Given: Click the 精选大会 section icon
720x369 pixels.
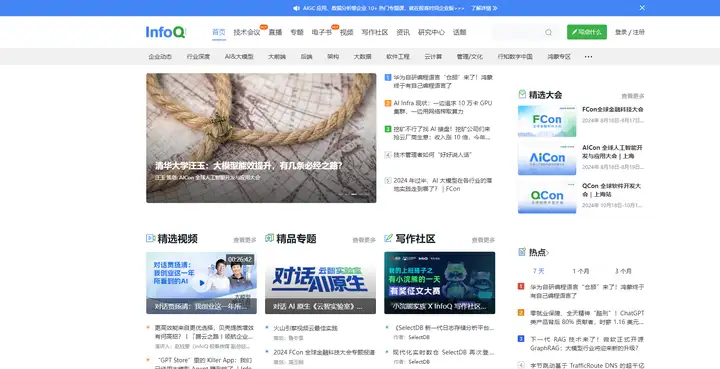Looking at the screenshot, I should pos(522,94).
